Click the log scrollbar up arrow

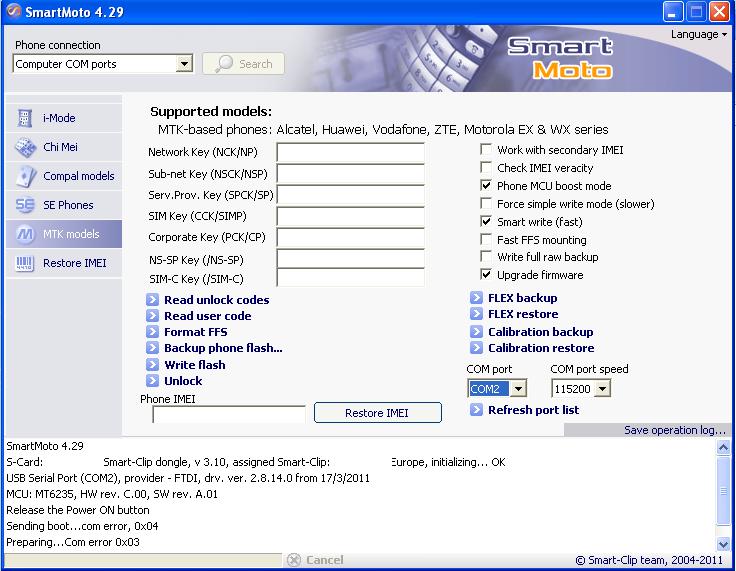[x=723, y=448]
